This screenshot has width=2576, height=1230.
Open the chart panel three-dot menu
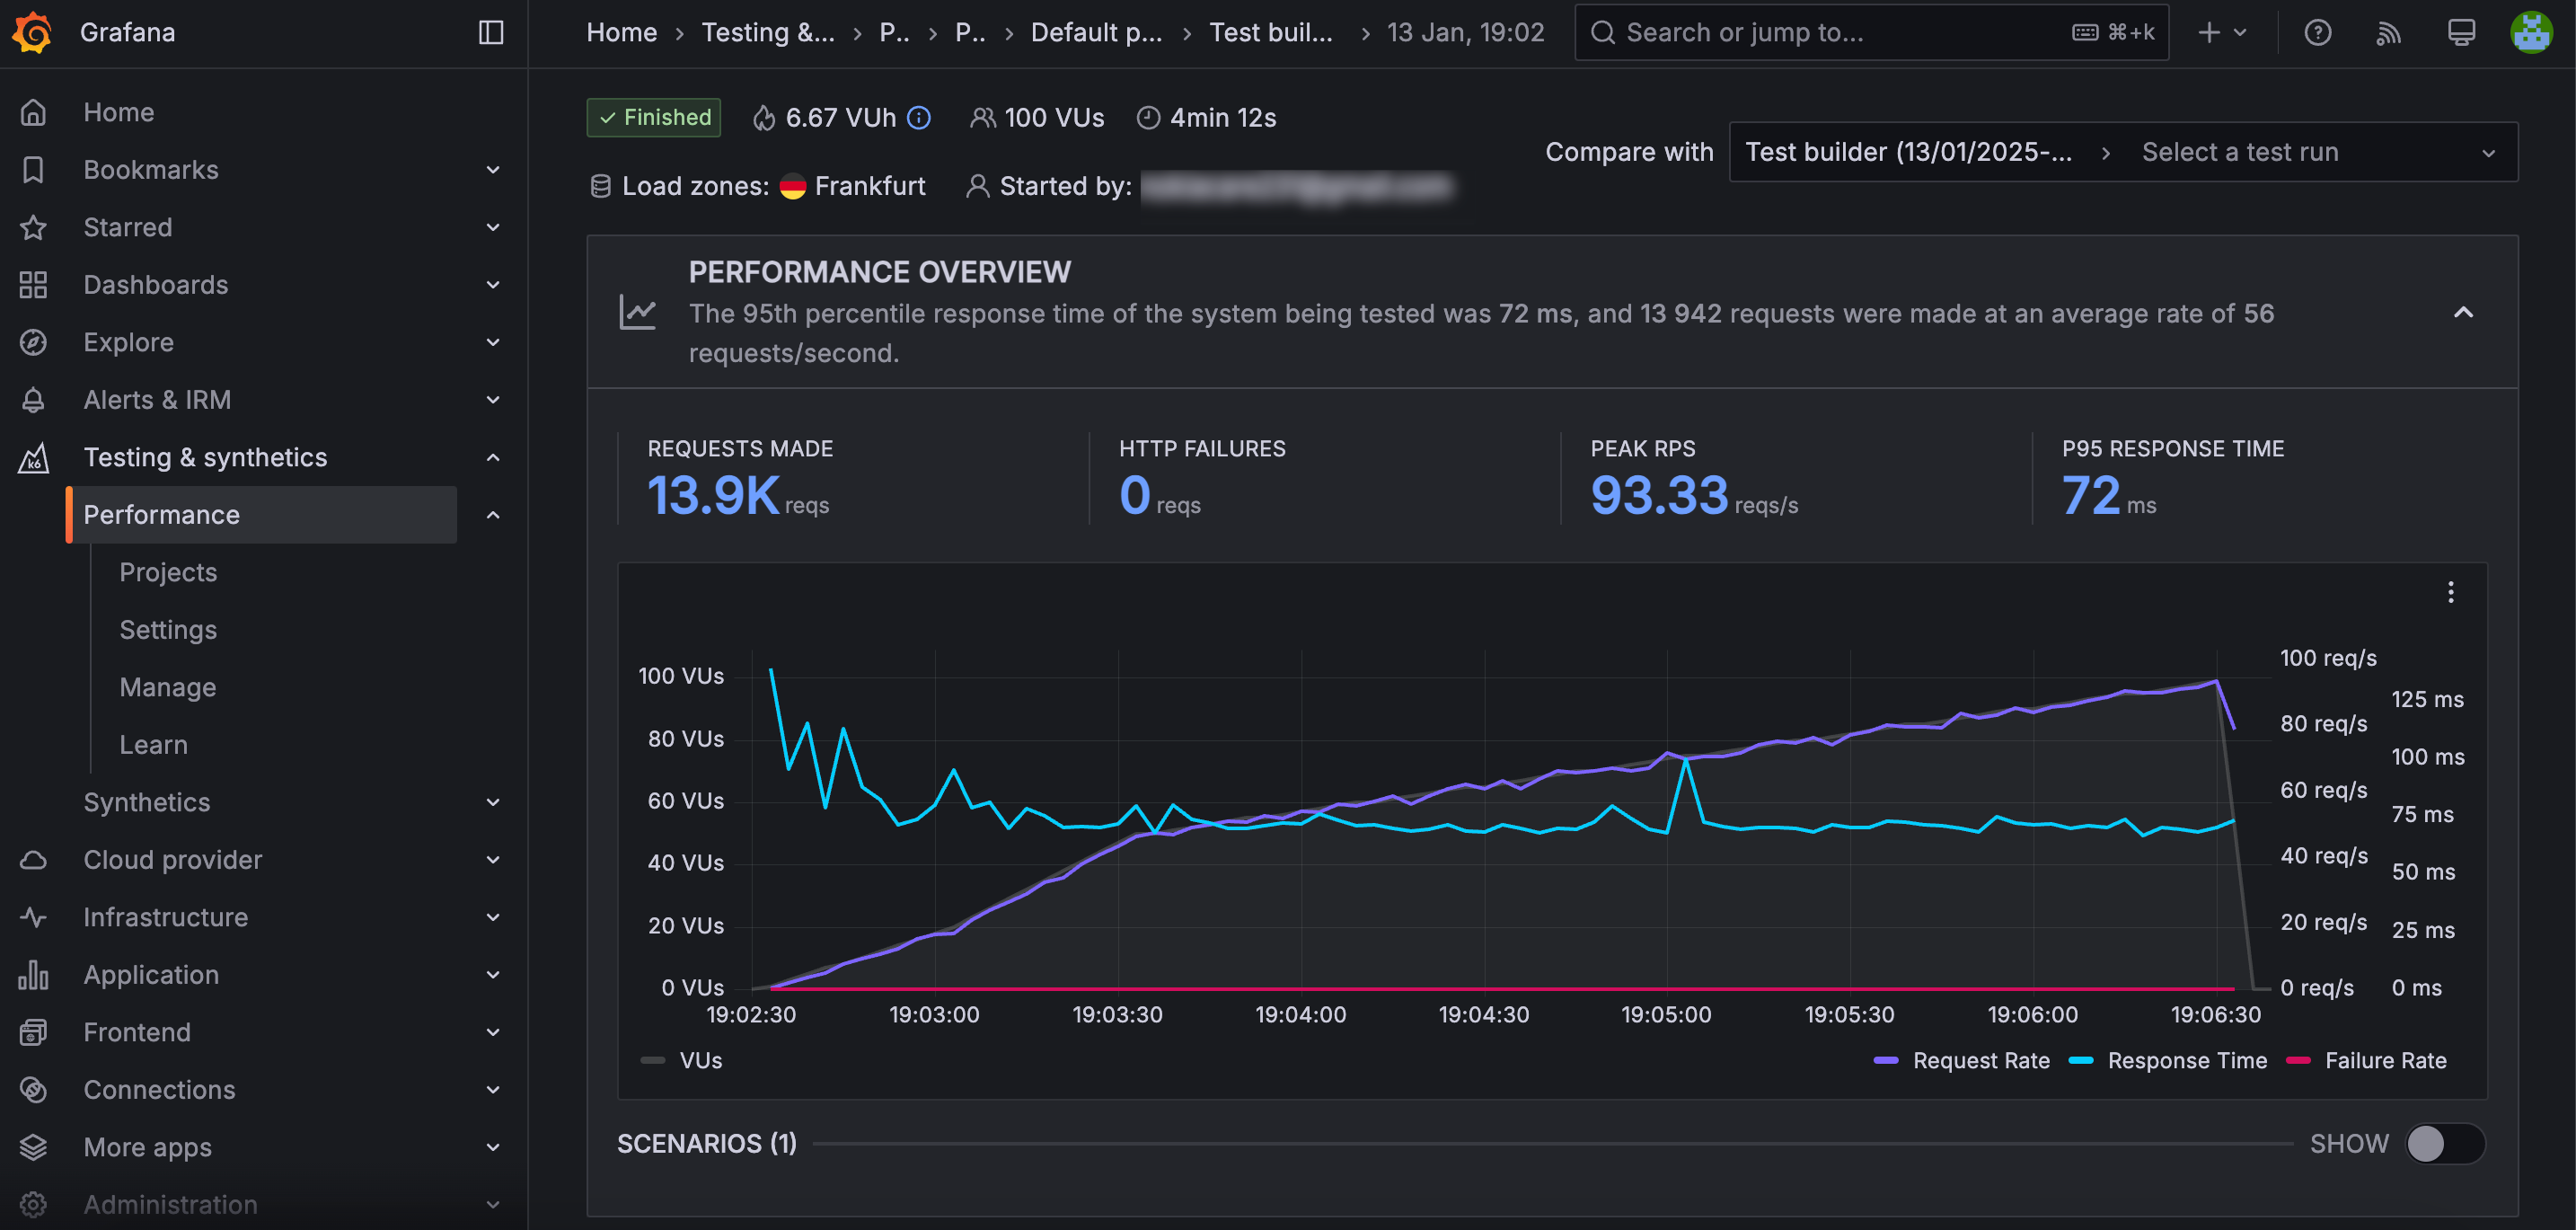pos(2450,592)
